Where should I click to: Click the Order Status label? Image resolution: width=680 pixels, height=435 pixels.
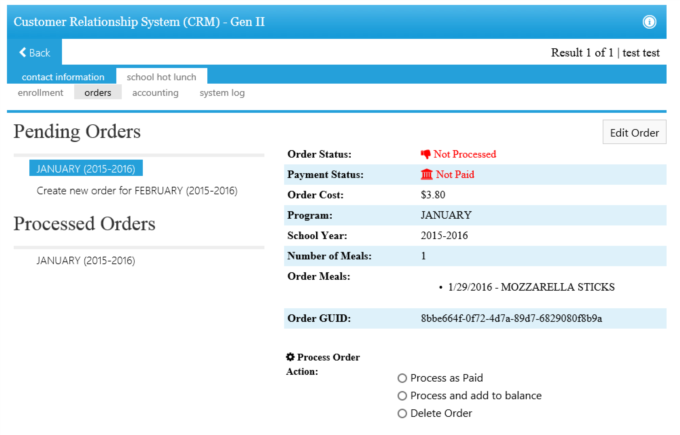pyautogui.click(x=319, y=154)
